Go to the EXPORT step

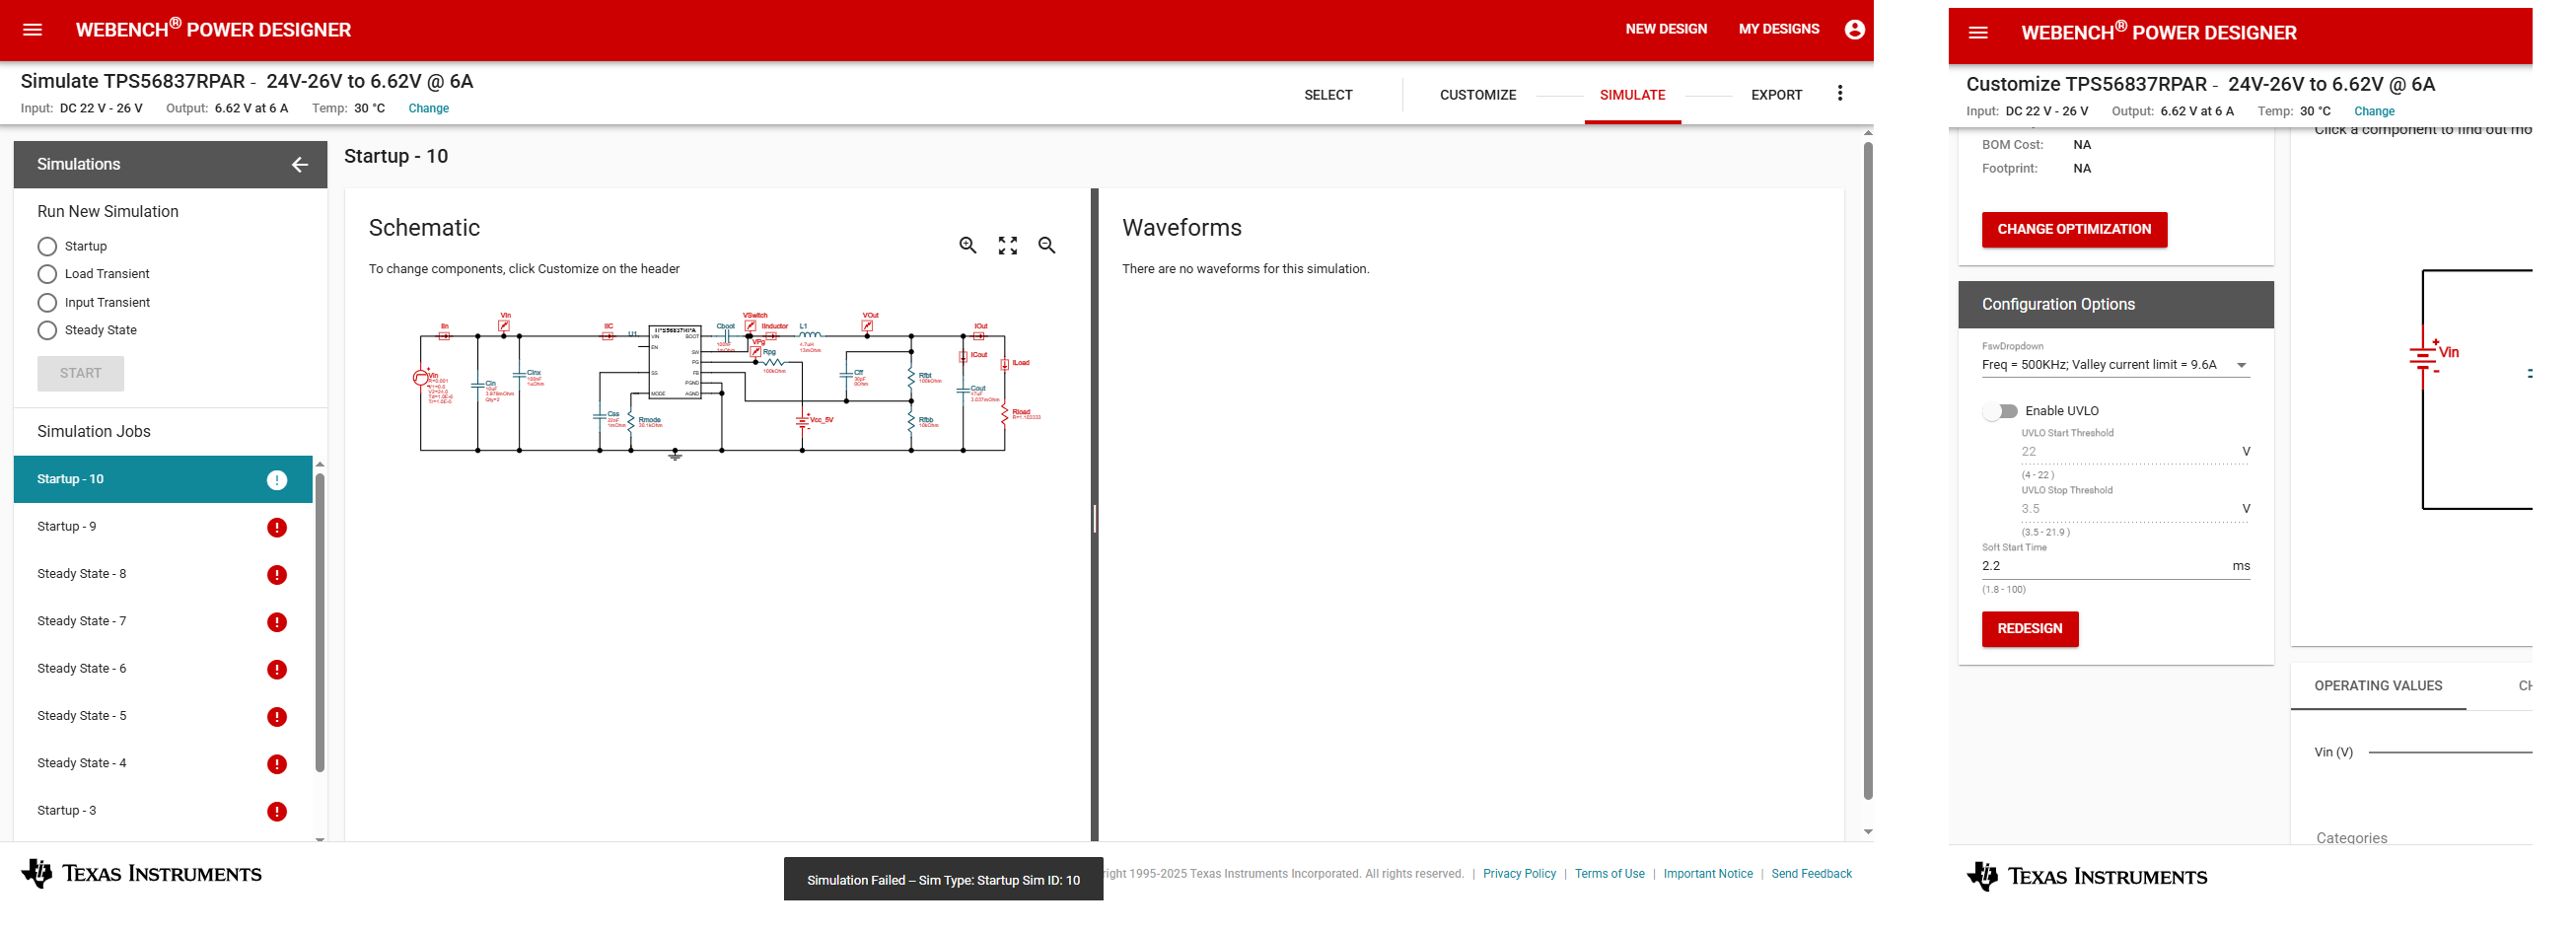[1776, 95]
